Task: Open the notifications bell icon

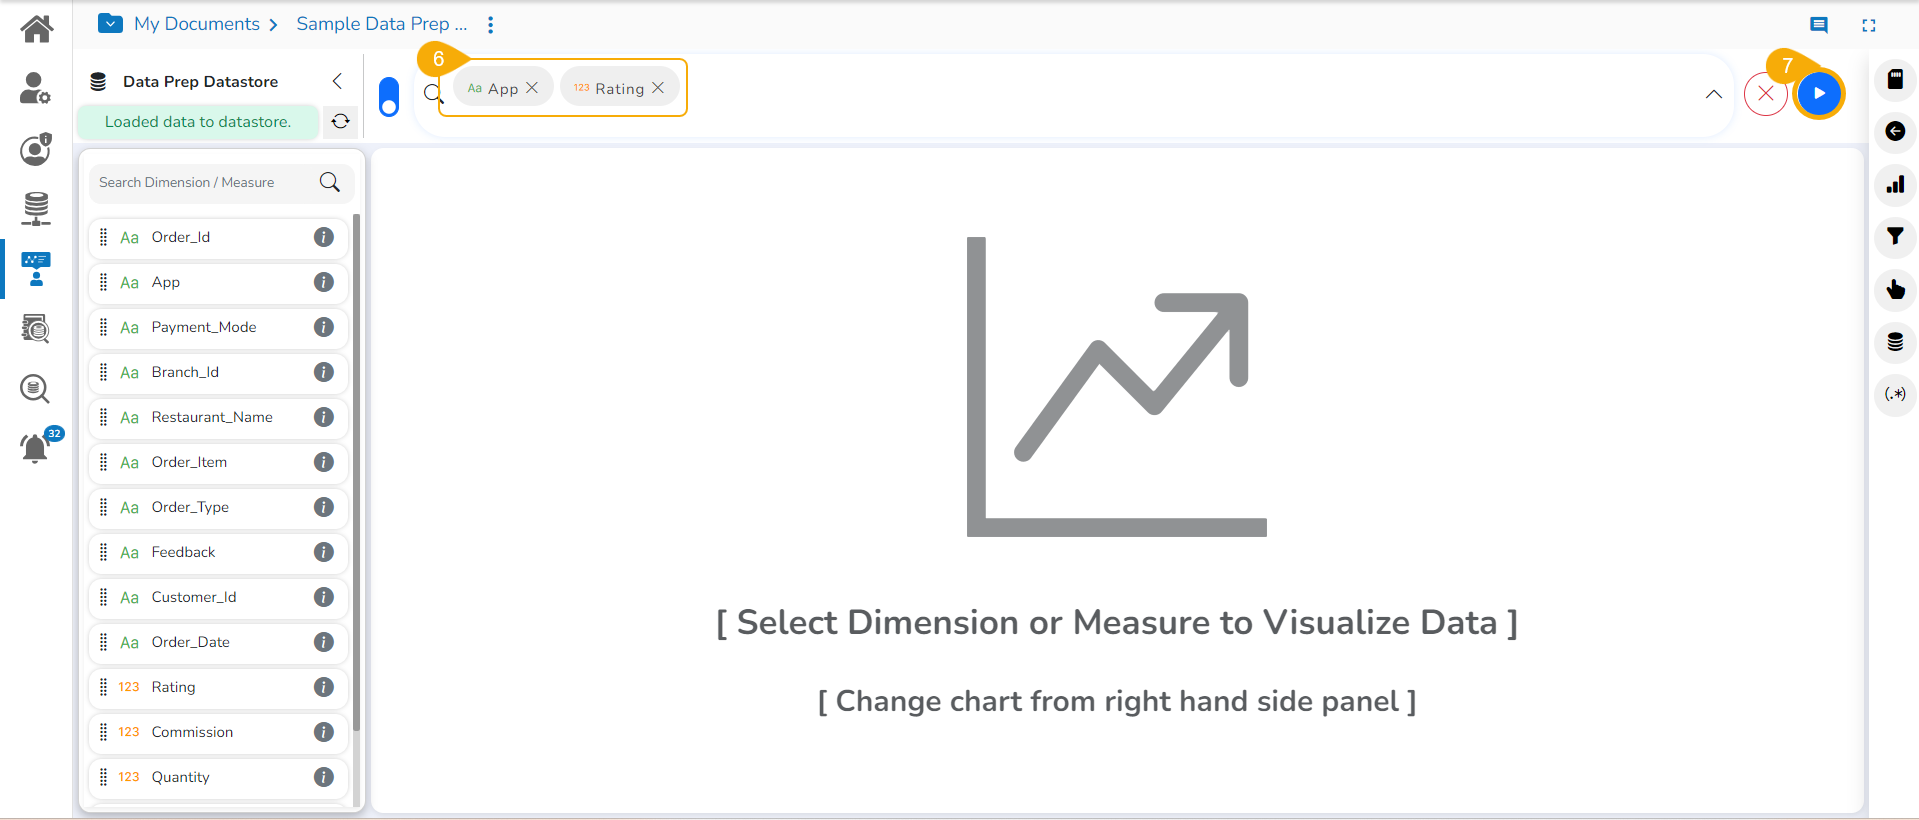Action: click(x=35, y=448)
